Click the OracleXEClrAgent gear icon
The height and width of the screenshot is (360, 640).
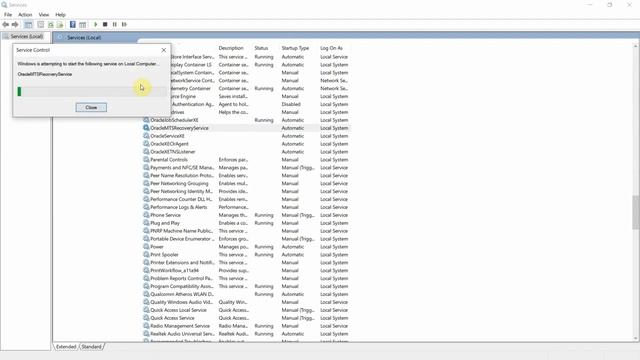coord(146,144)
